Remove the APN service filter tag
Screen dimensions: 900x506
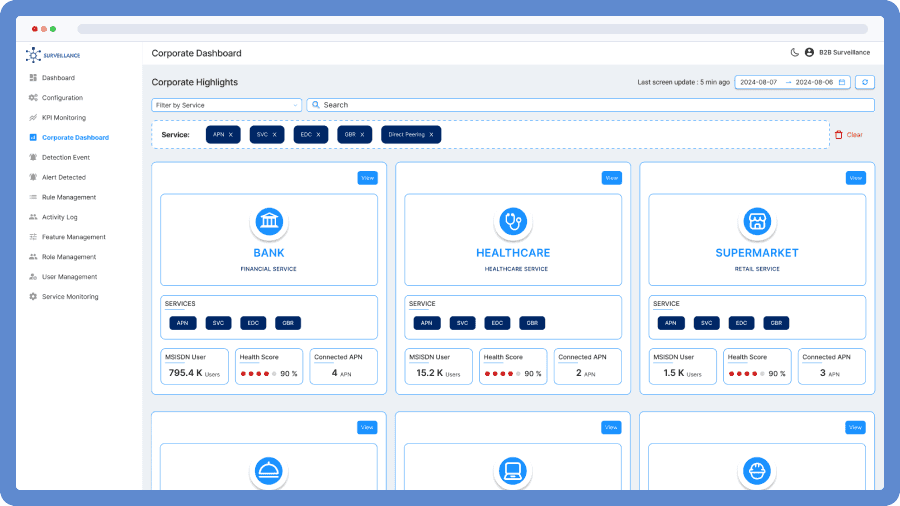[x=231, y=135]
